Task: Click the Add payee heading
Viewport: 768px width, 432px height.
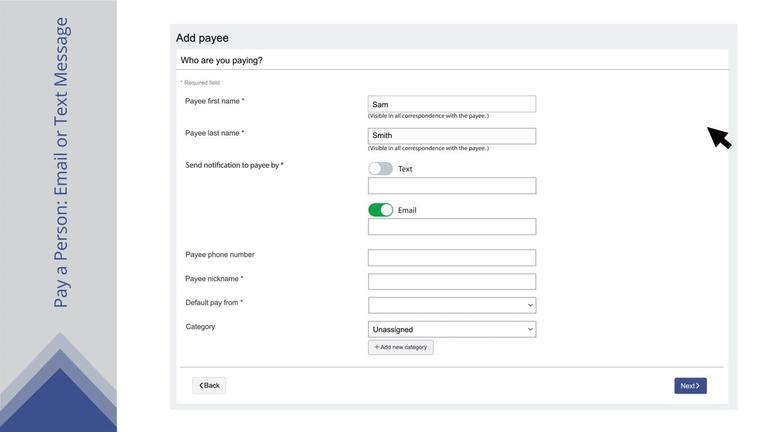Action: point(202,38)
